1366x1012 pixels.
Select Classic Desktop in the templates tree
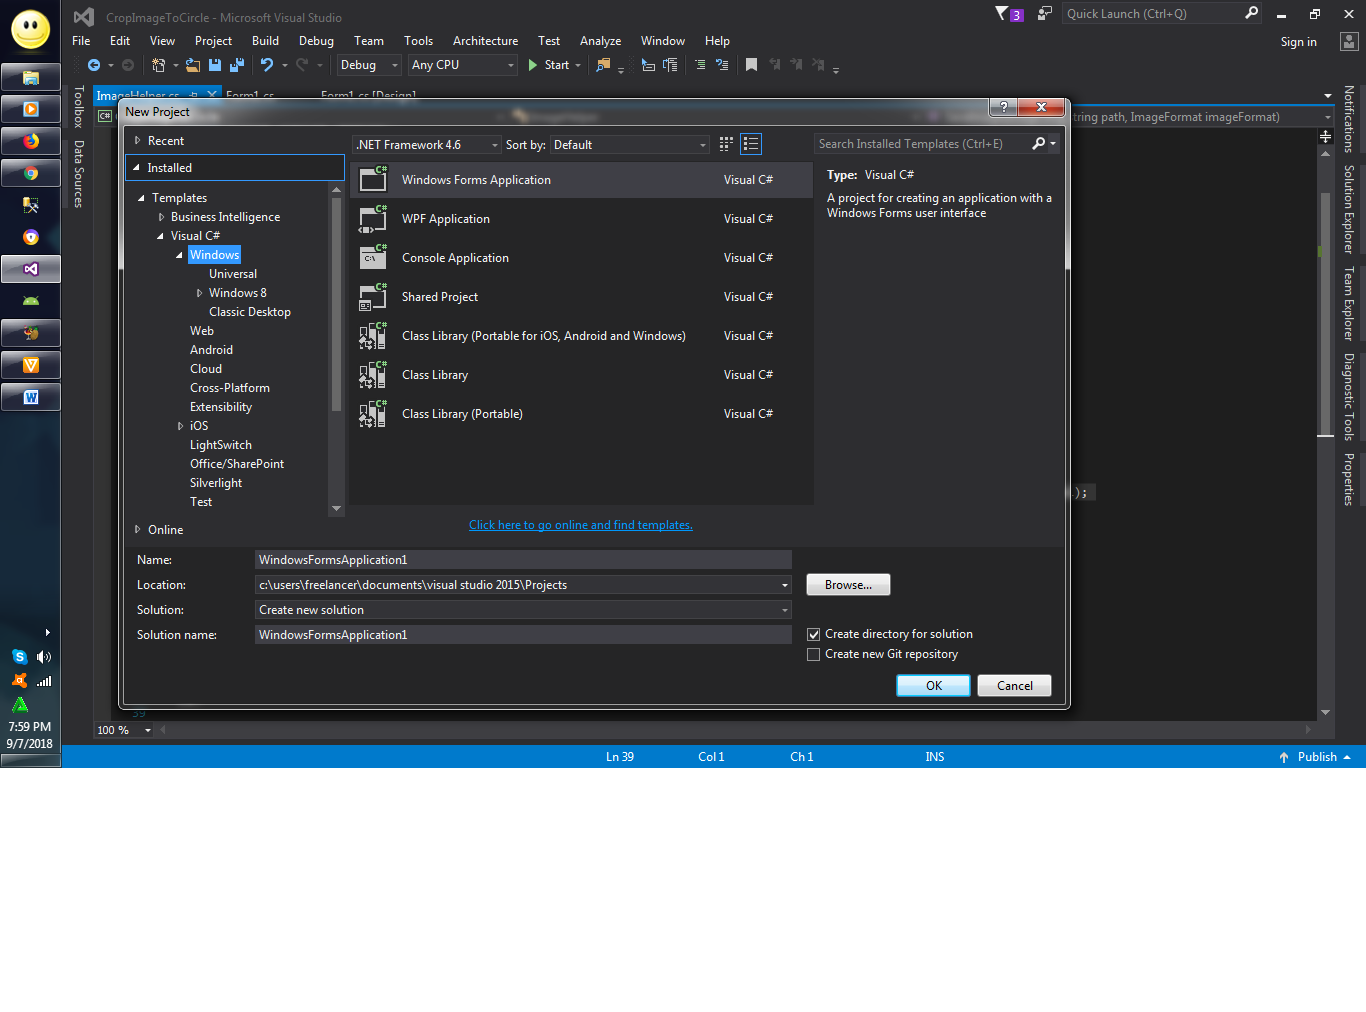[250, 312]
